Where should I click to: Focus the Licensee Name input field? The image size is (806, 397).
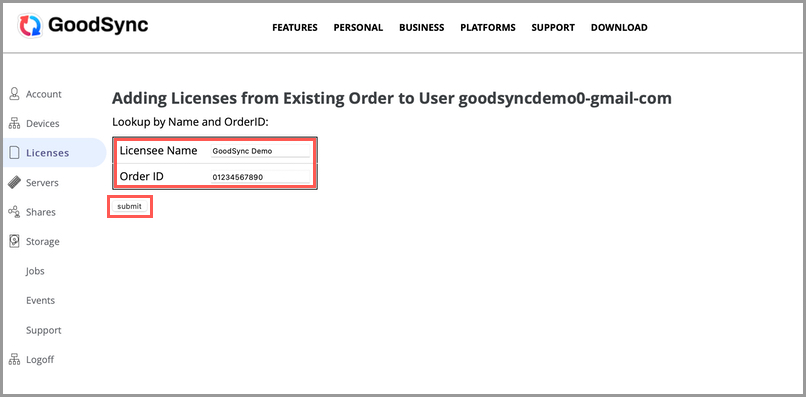(260, 151)
